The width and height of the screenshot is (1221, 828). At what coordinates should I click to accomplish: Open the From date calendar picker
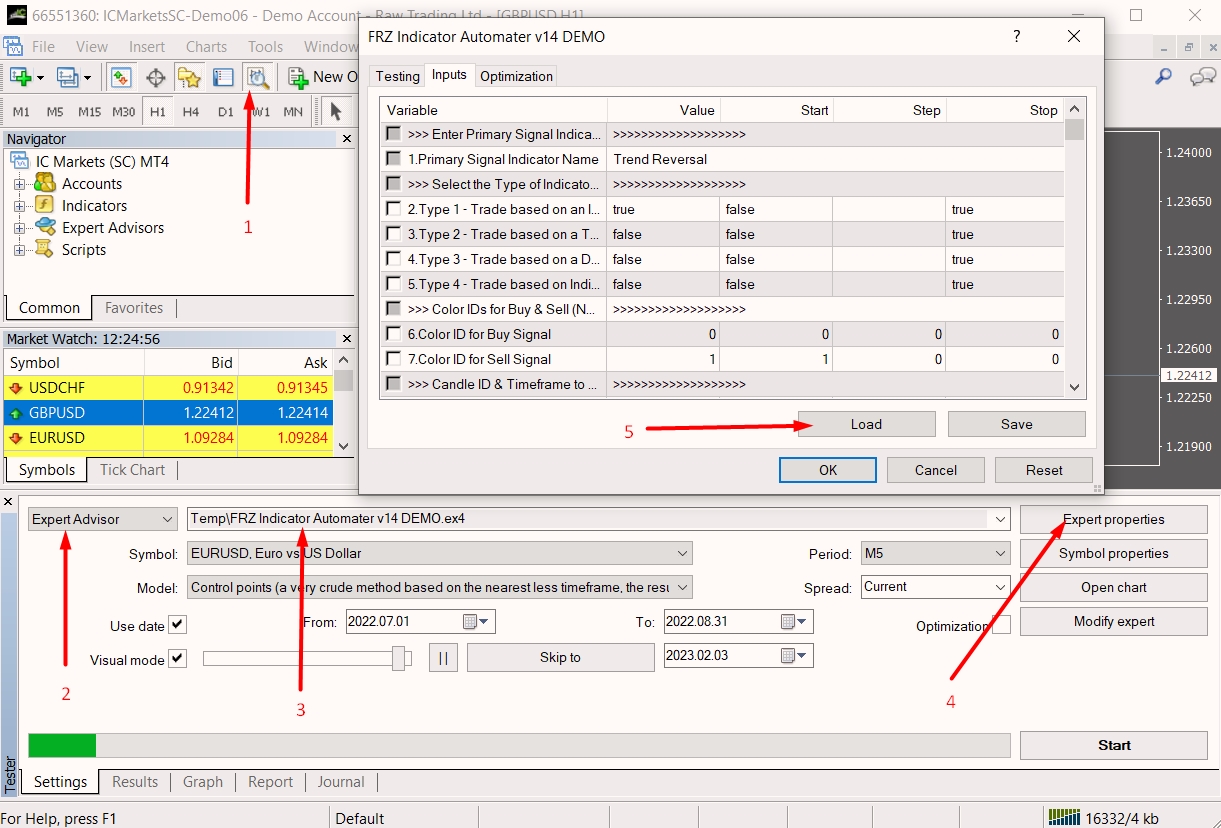pyautogui.click(x=475, y=622)
